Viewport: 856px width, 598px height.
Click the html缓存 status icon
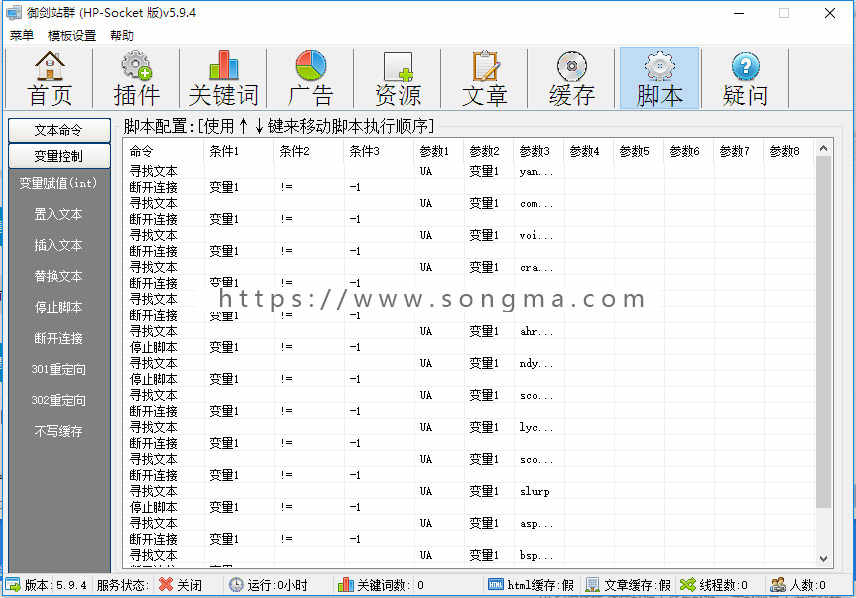pyautogui.click(x=496, y=584)
